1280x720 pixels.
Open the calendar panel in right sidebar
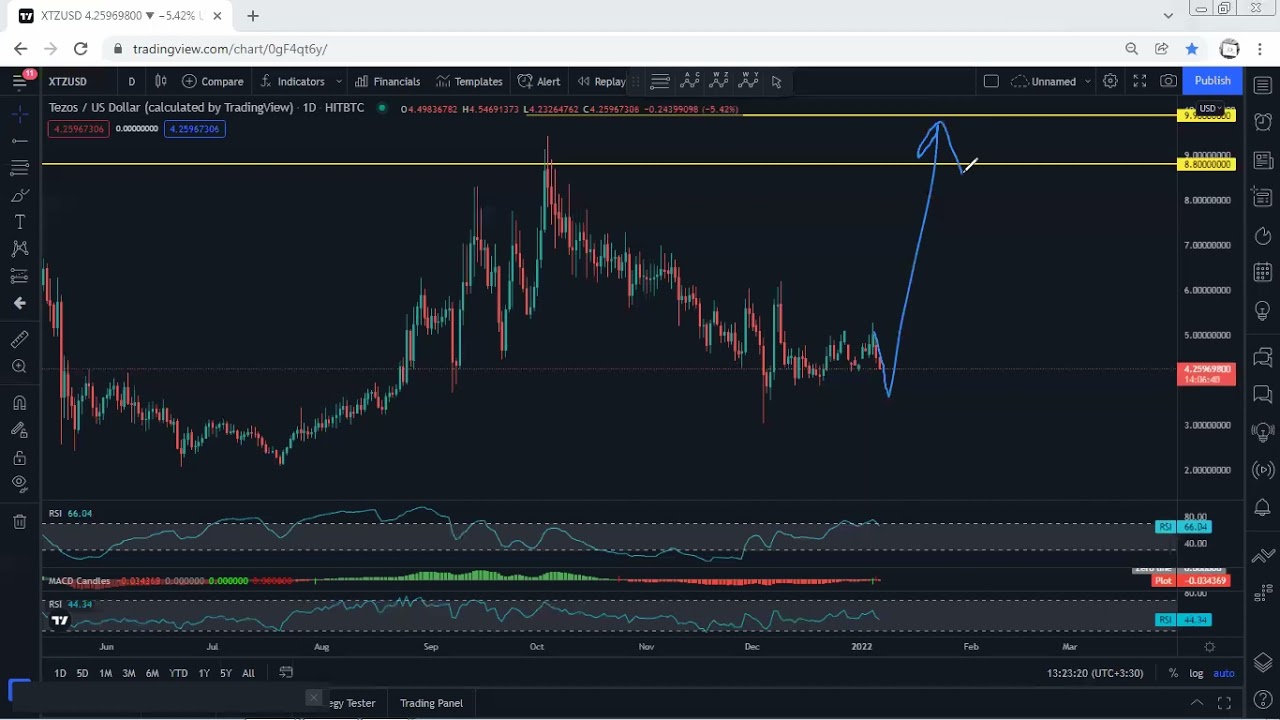coord(1263,272)
